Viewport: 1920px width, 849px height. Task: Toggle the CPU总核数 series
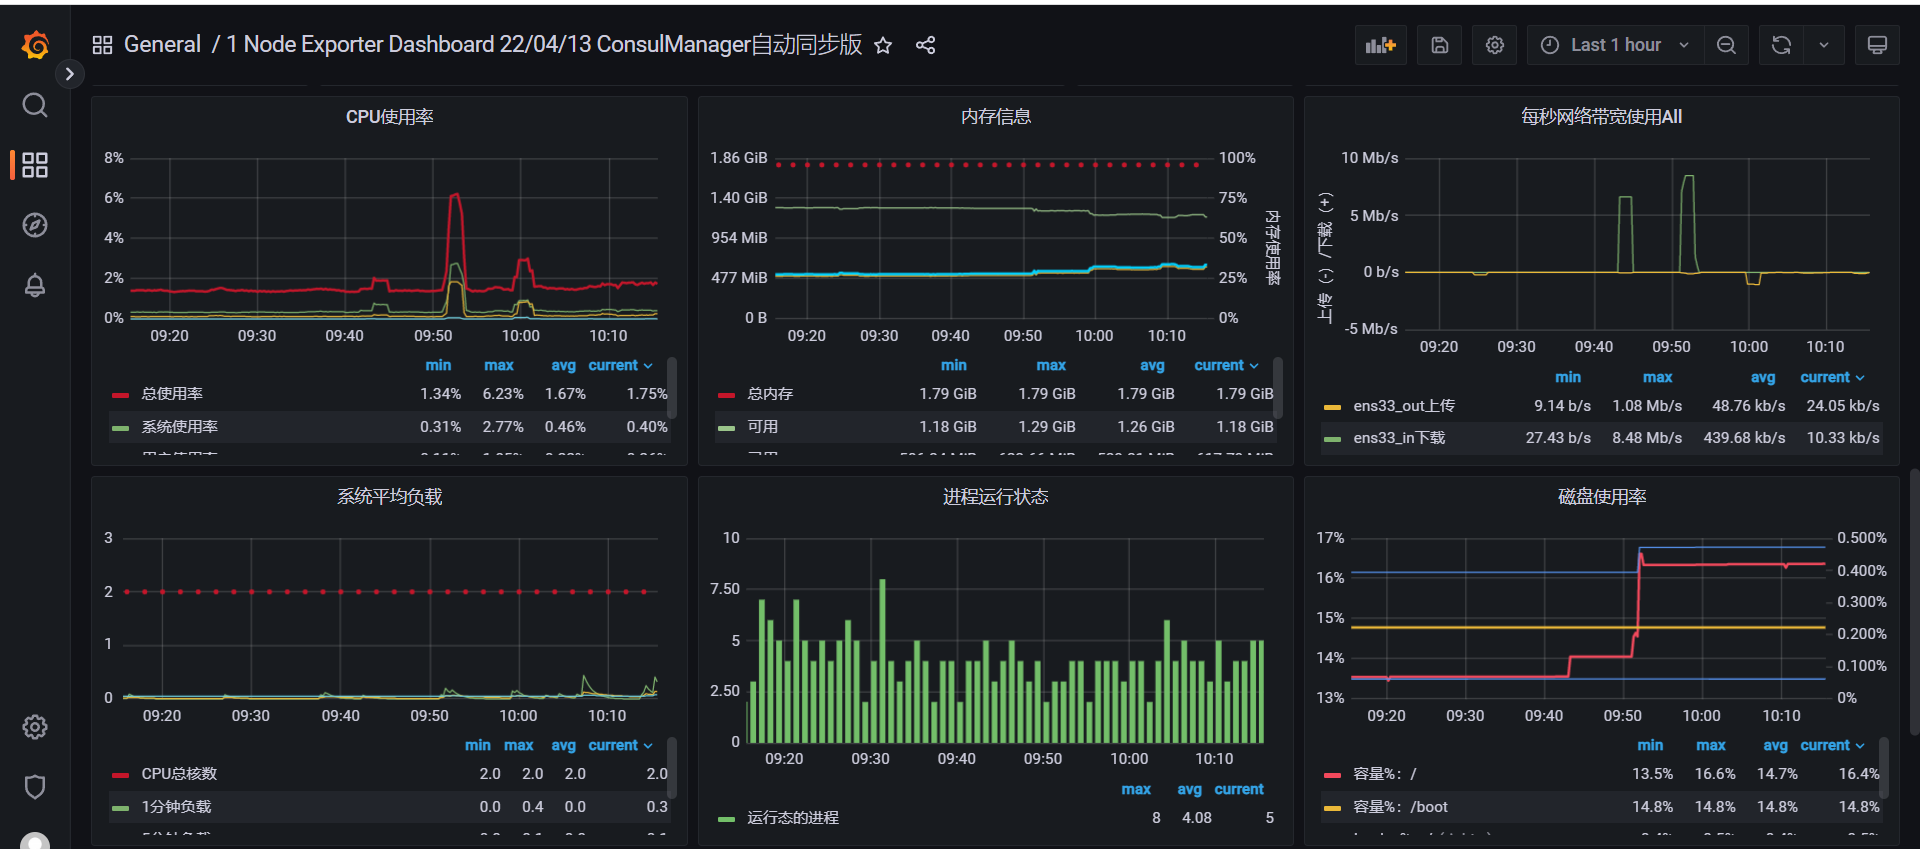tap(179, 774)
